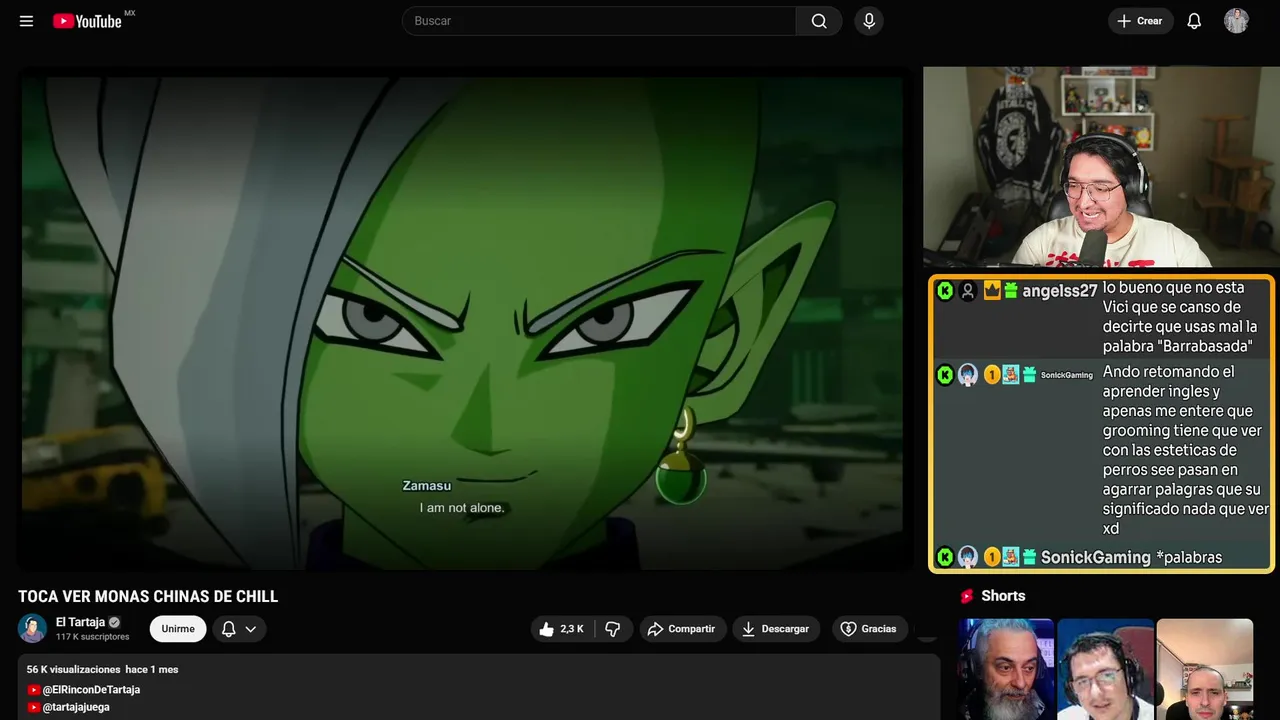
Task: Click the angelss27 username in chat
Action: (x=1060, y=291)
